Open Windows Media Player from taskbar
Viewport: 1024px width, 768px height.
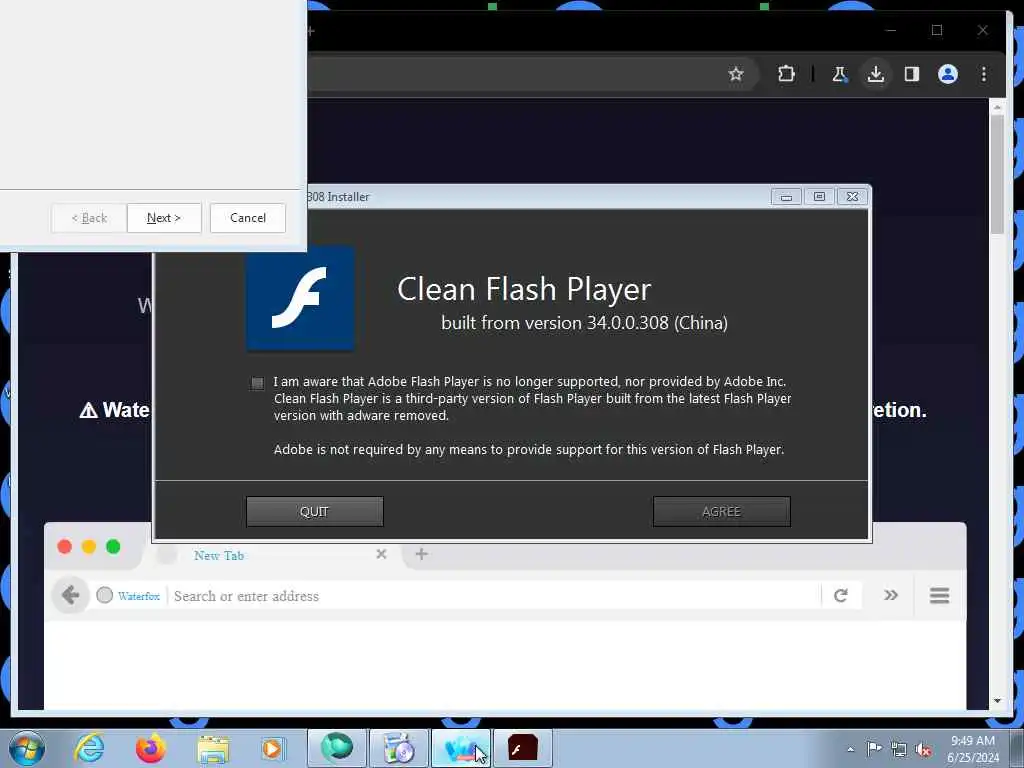[272, 748]
